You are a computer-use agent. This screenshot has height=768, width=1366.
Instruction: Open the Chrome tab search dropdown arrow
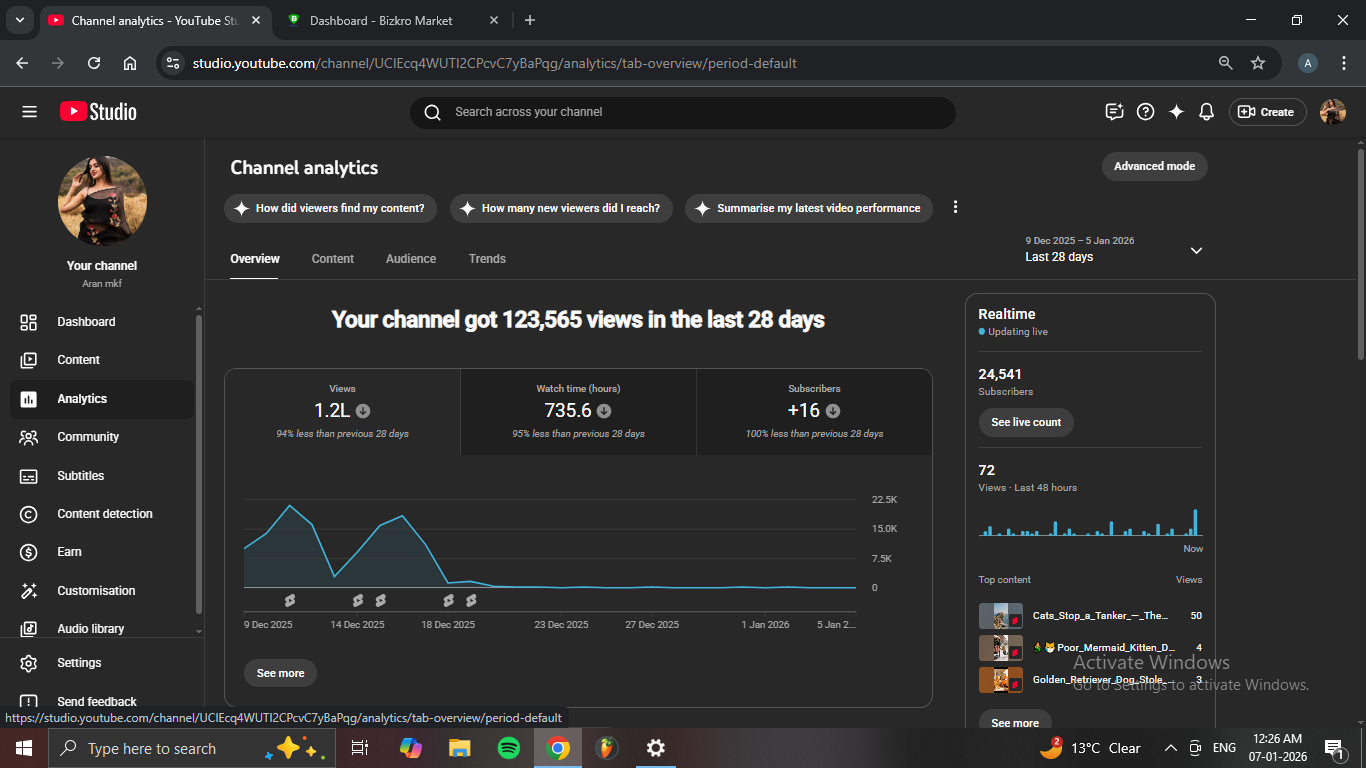click(19, 20)
